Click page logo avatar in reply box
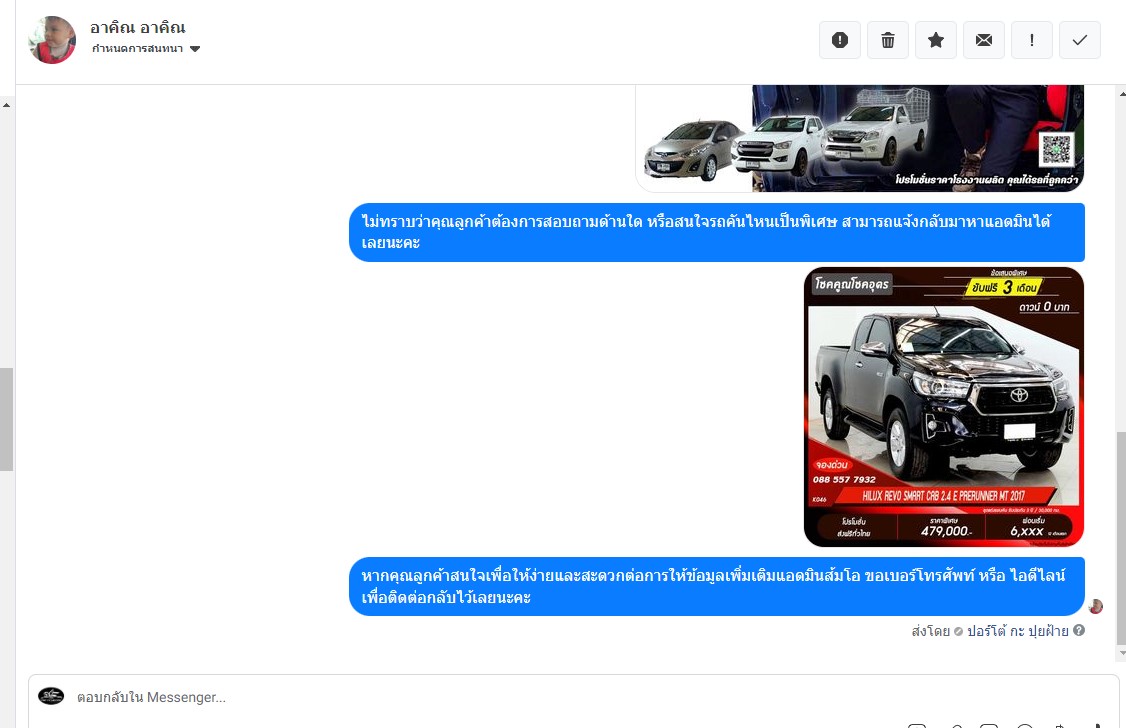This screenshot has height=728, width=1126. pyautogui.click(x=51, y=696)
